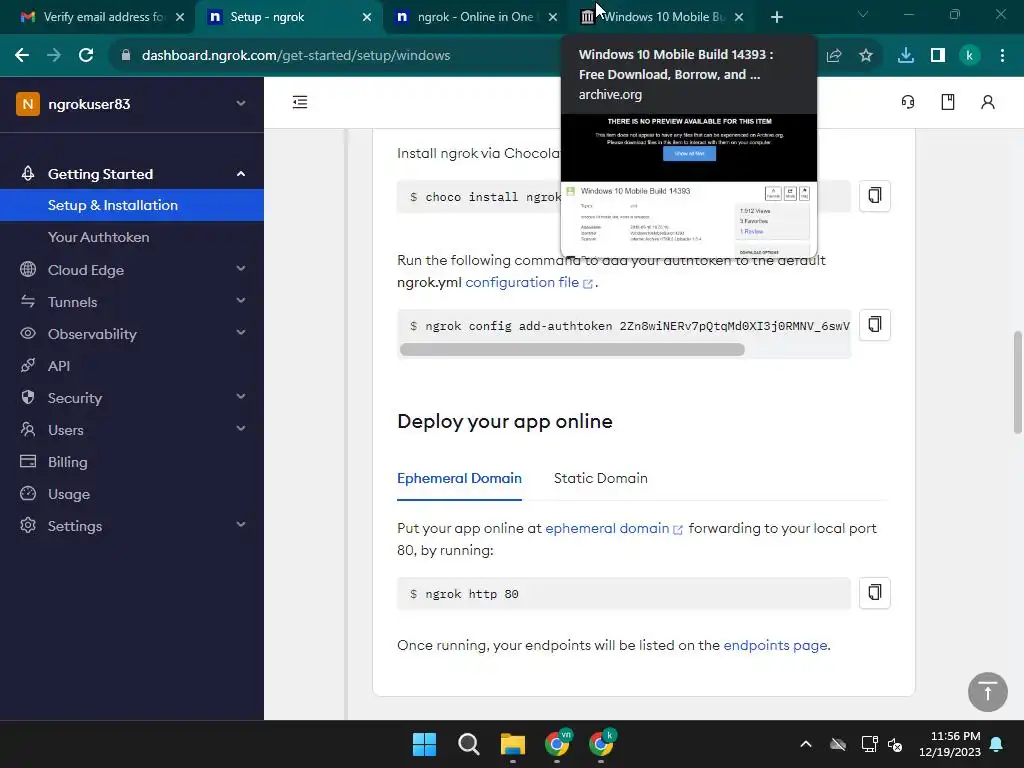Expand the Users chevron
The height and width of the screenshot is (768, 1024).
(241, 428)
